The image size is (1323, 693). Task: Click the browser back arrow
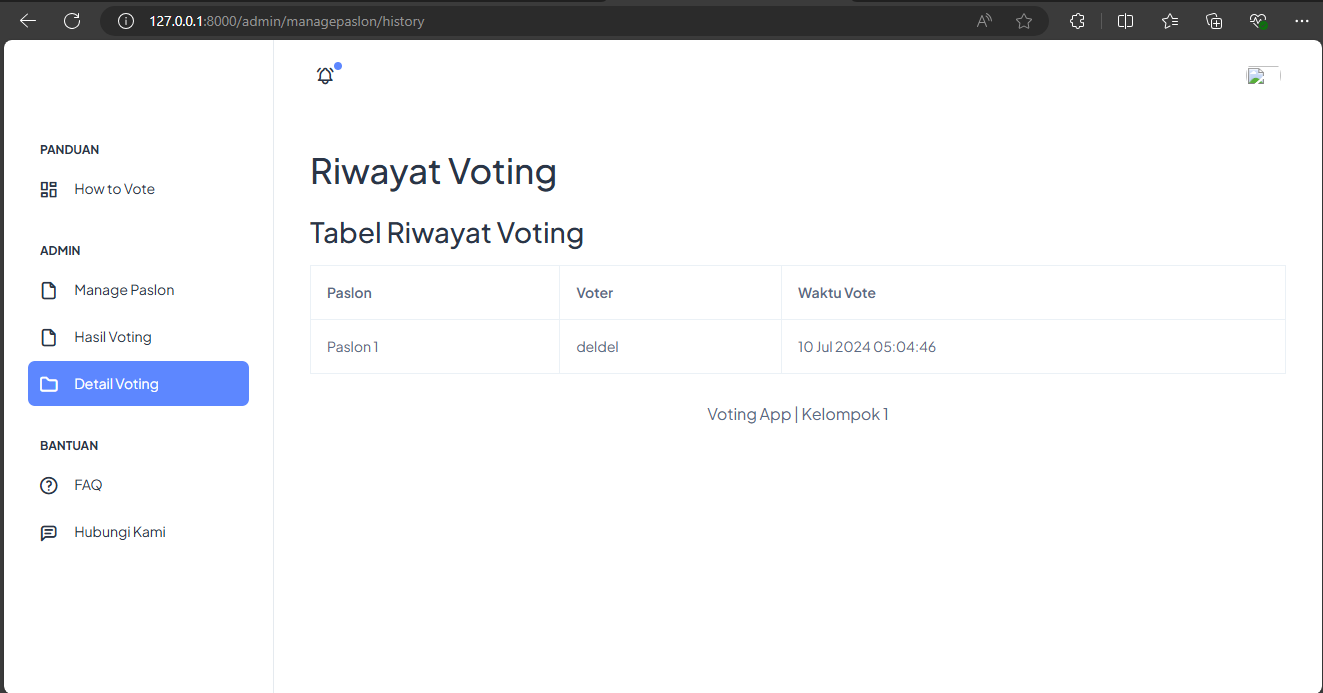tap(28, 21)
